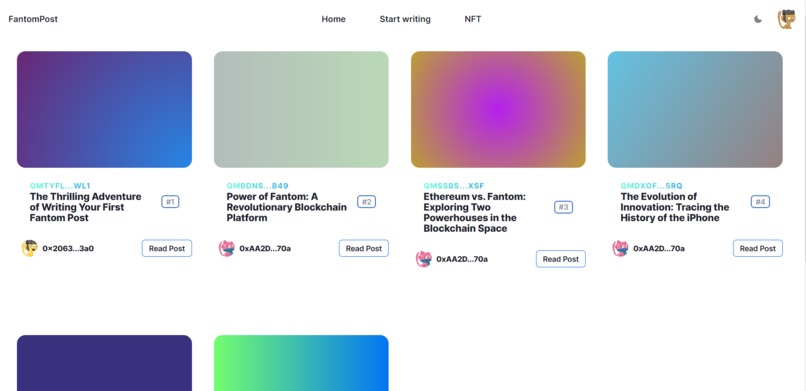Click the #2 badge

(x=367, y=202)
